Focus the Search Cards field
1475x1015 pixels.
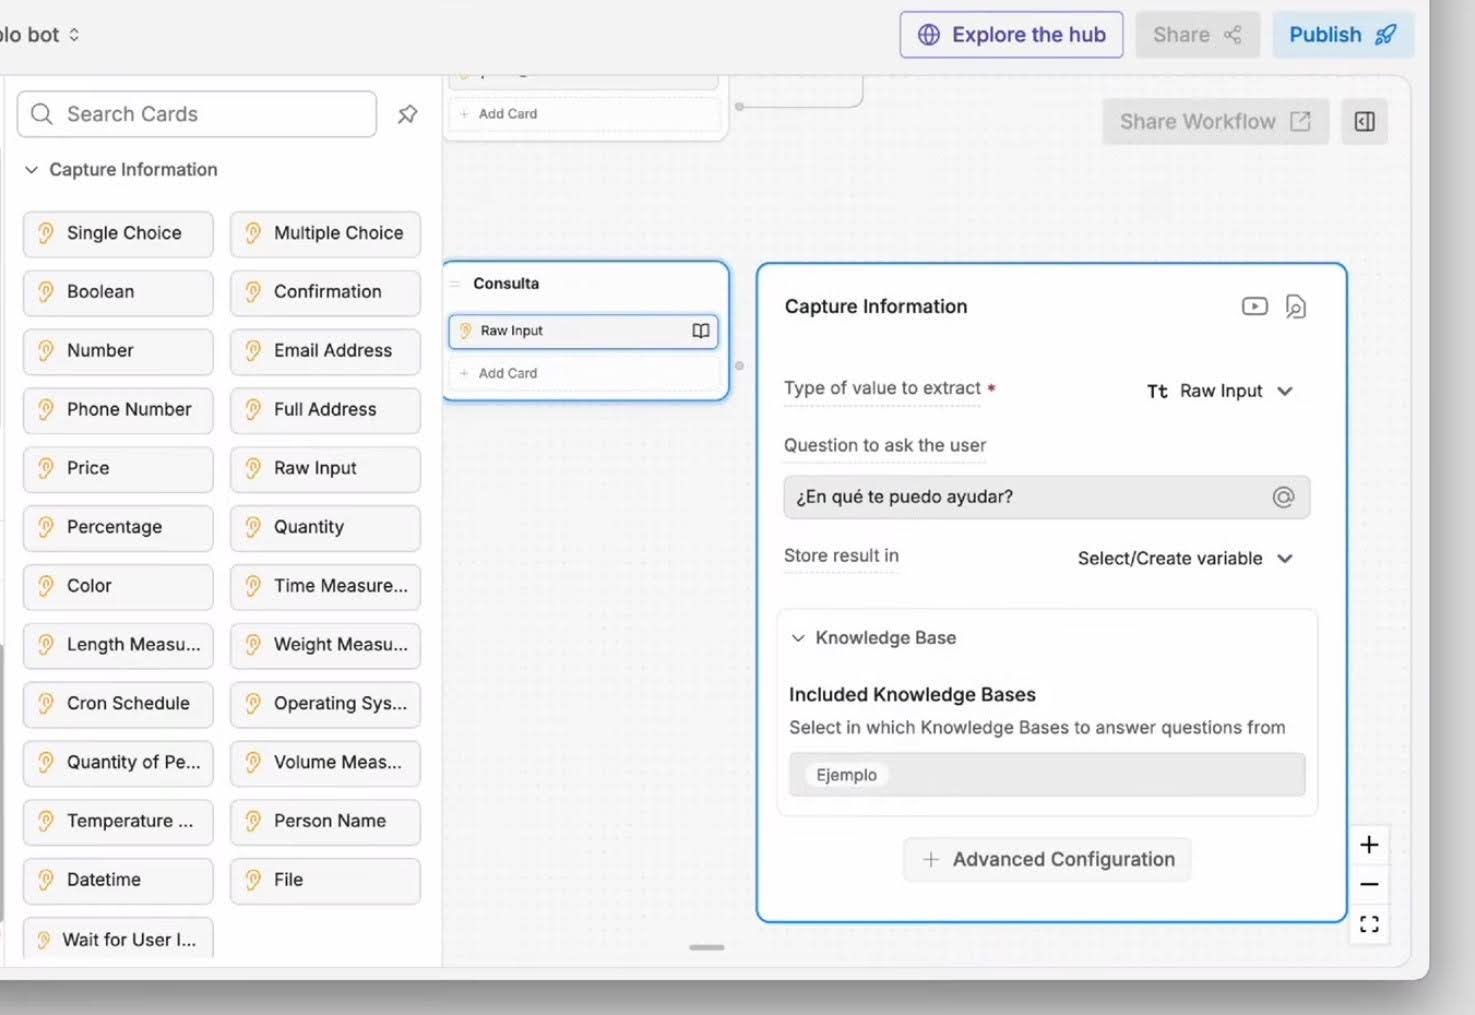click(197, 114)
